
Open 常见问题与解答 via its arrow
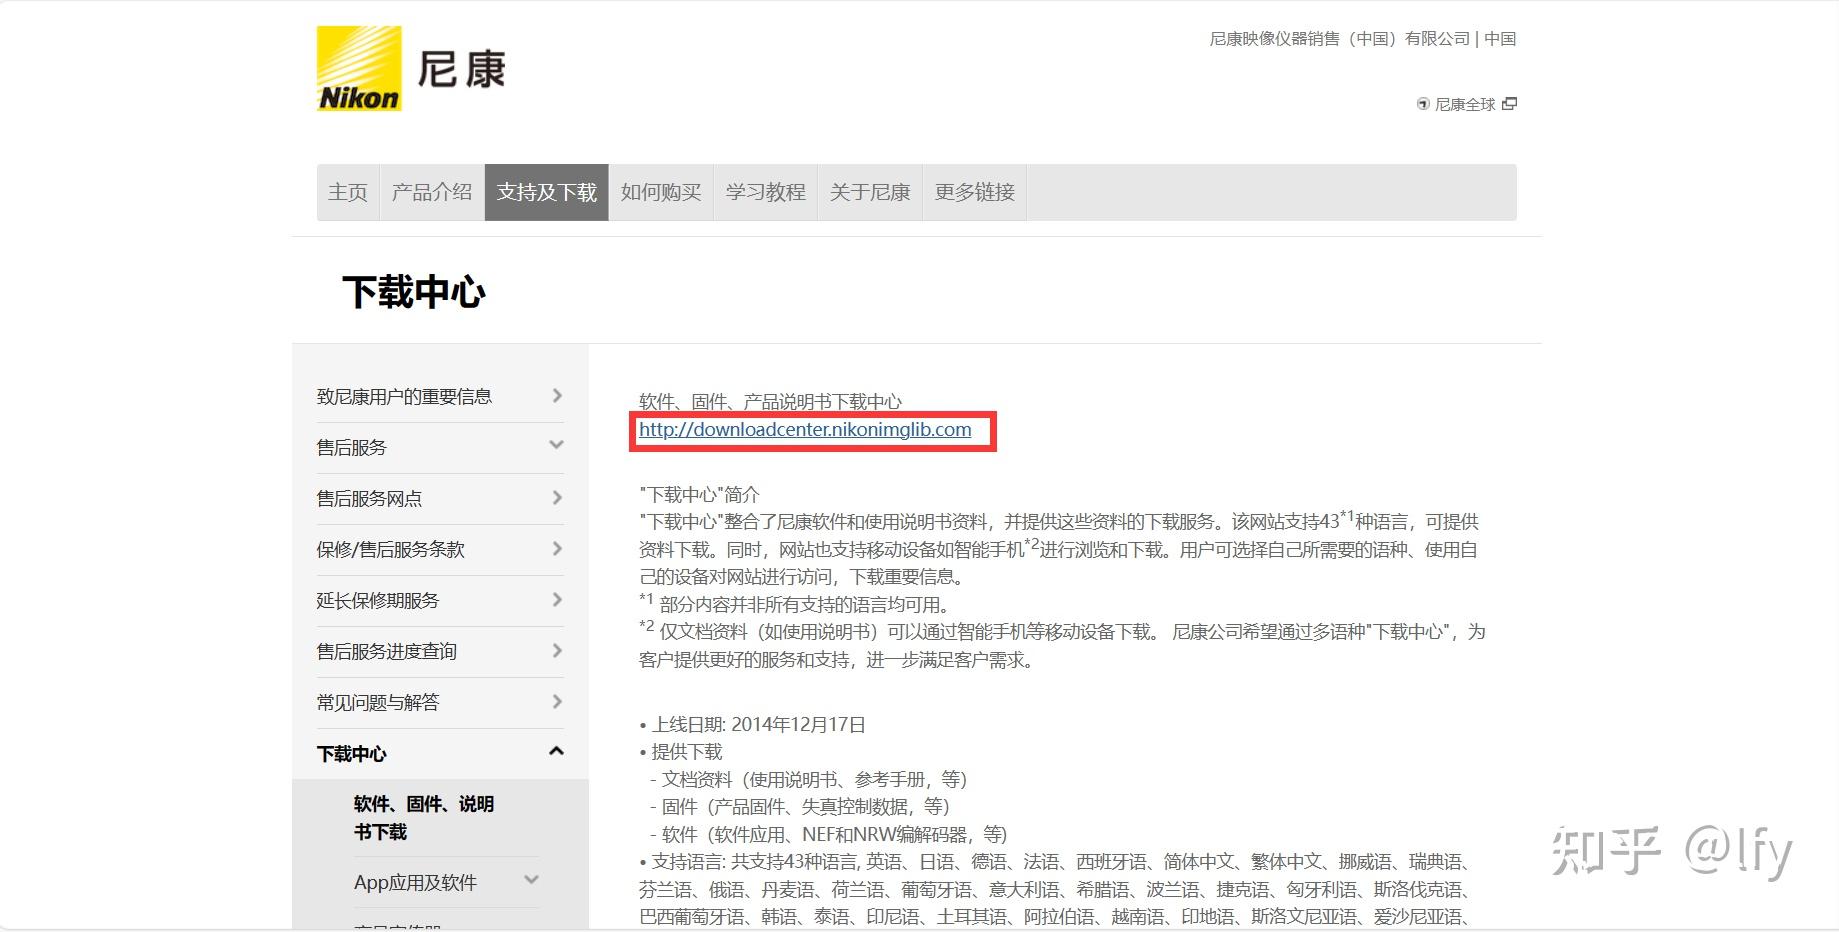(556, 702)
